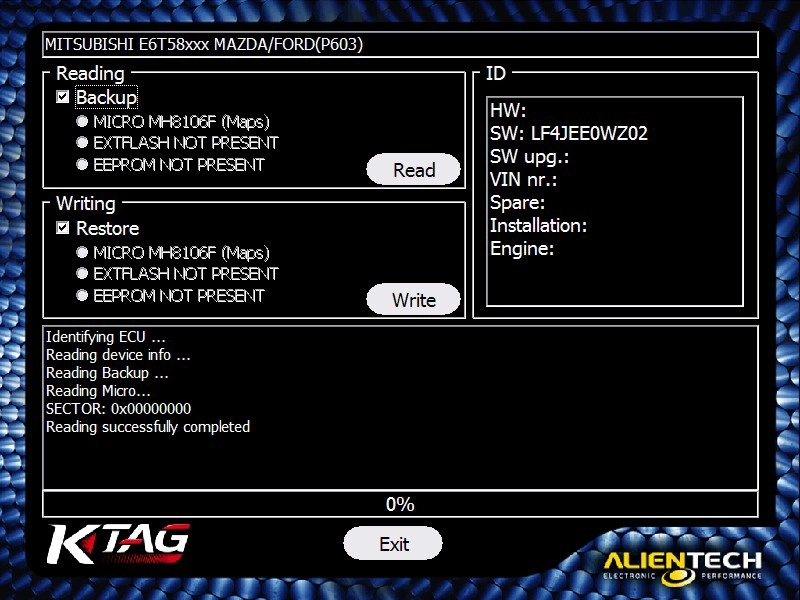Click the SW: LF4JEE0WZ02 line
Image resolution: width=800 pixels, height=600 pixels.
click(x=569, y=133)
